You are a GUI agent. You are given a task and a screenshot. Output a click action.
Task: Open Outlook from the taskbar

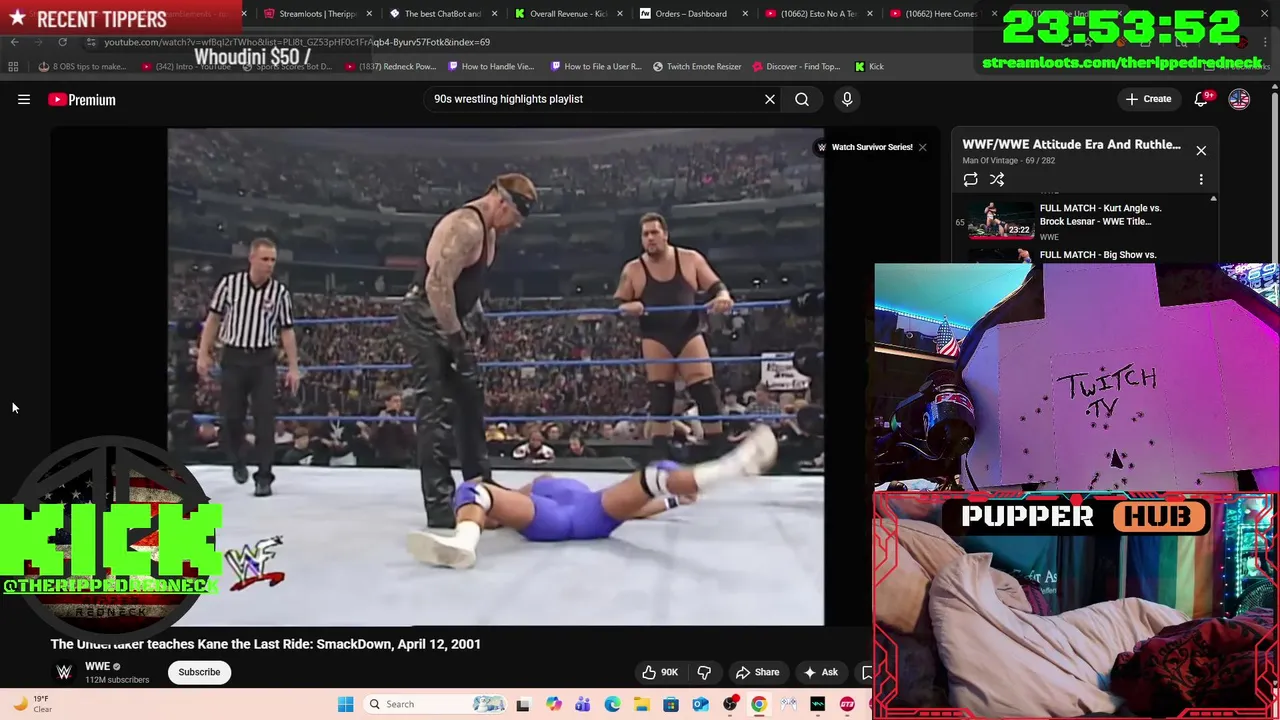click(x=700, y=704)
